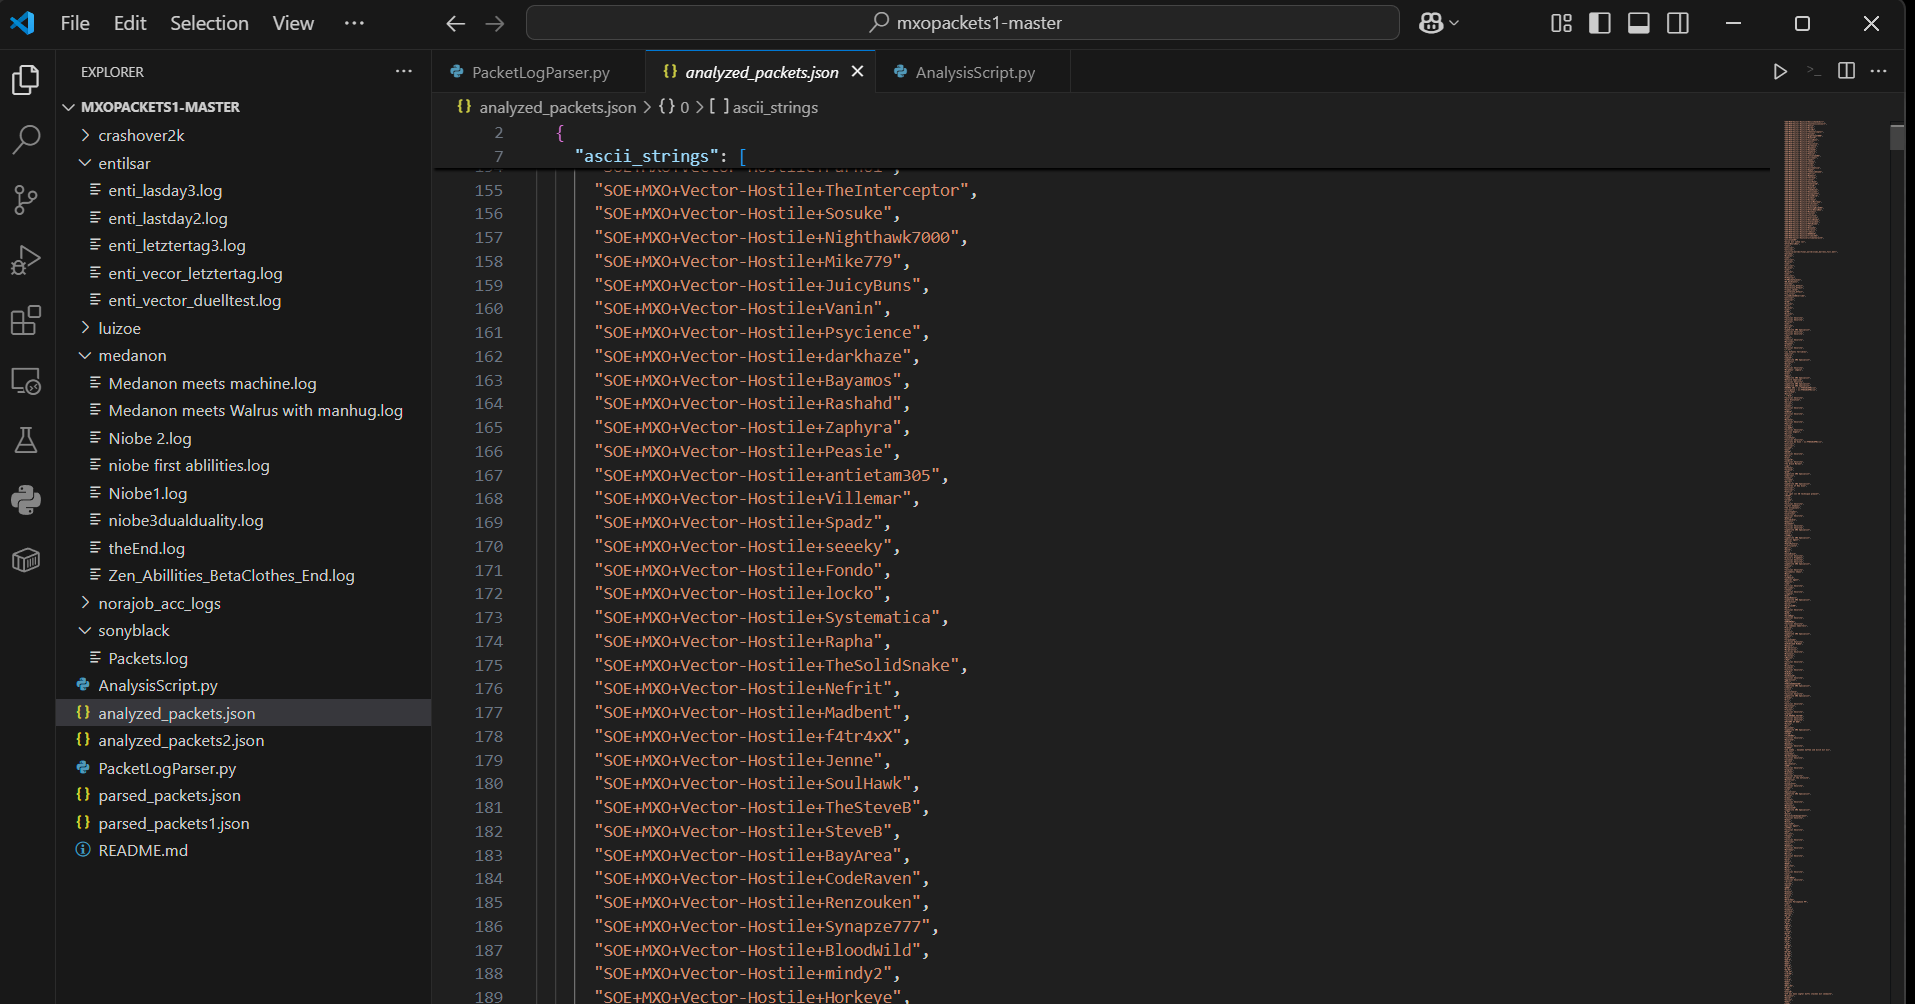Open Remote Explorer view
Image resolution: width=1915 pixels, height=1004 pixels.
tap(26, 381)
